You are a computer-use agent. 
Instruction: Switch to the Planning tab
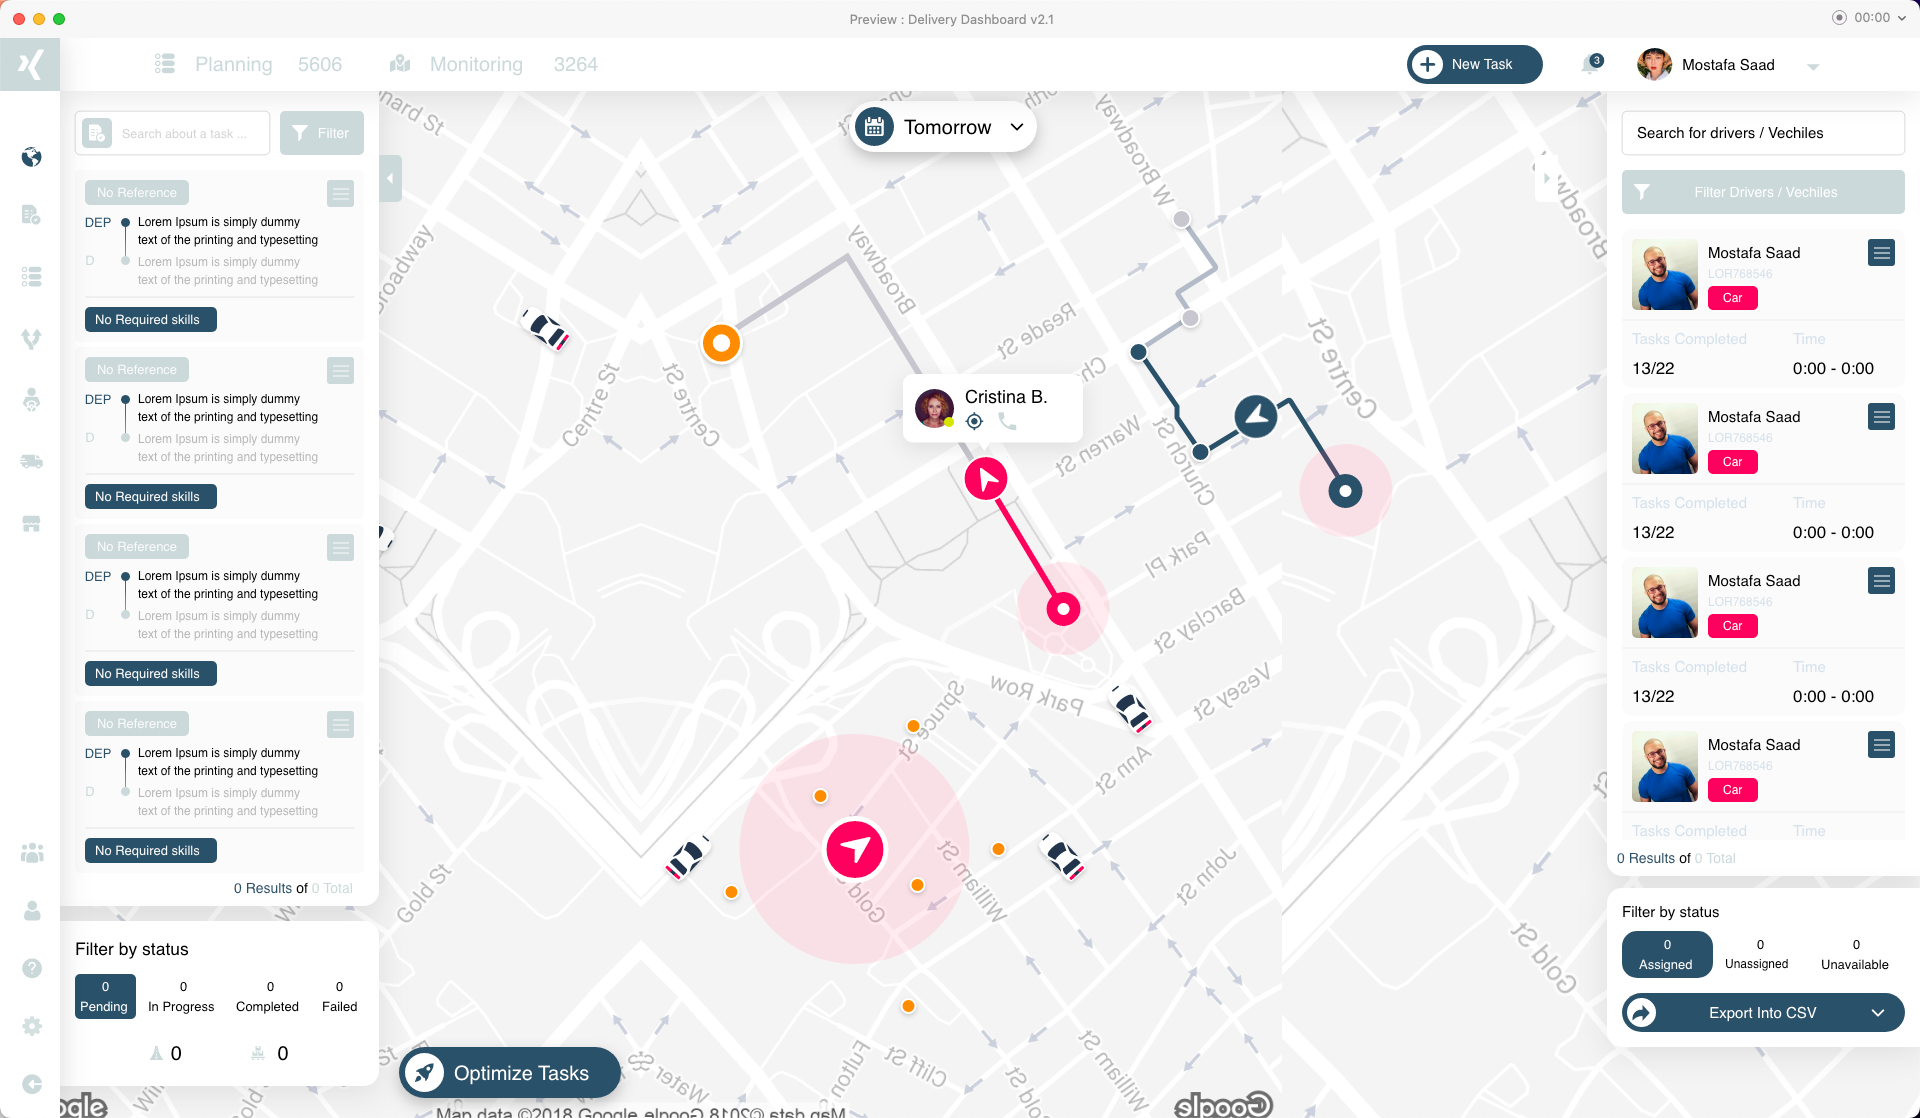coord(233,64)
